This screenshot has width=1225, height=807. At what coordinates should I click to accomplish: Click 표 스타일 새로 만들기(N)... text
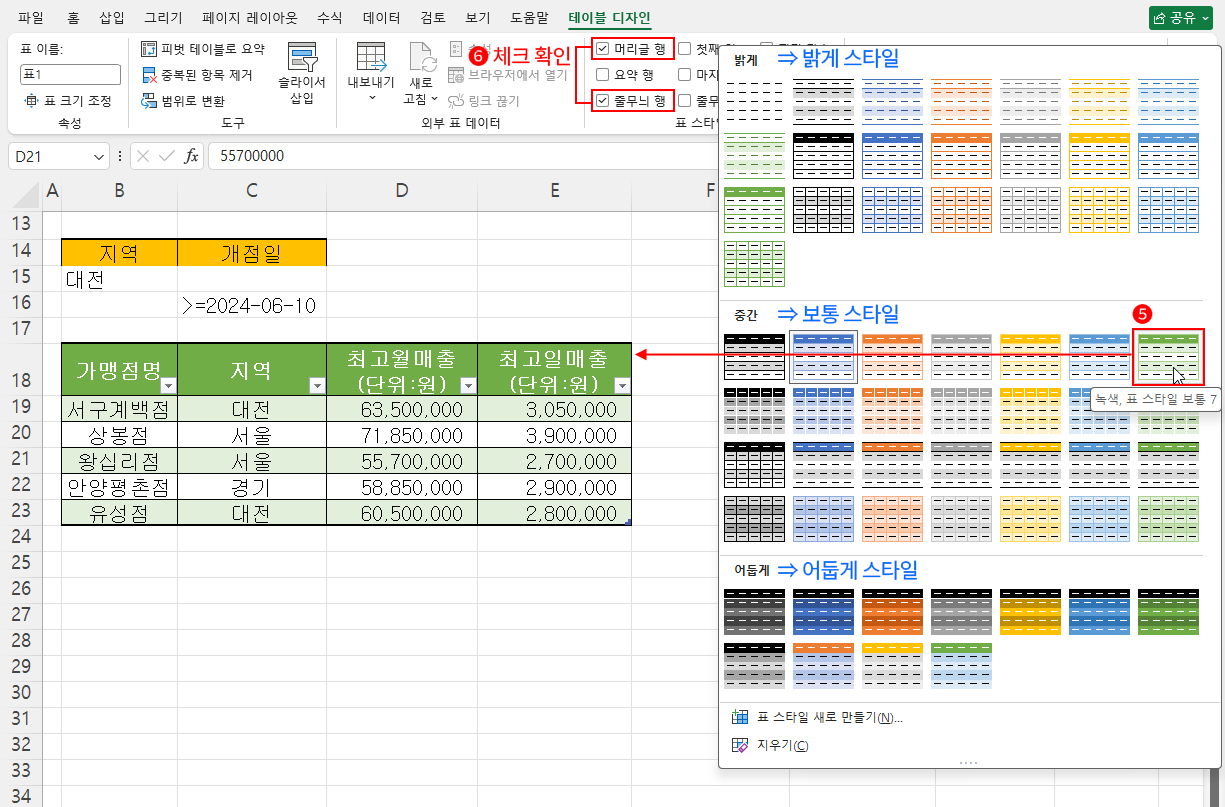click(x=830, y=718)
